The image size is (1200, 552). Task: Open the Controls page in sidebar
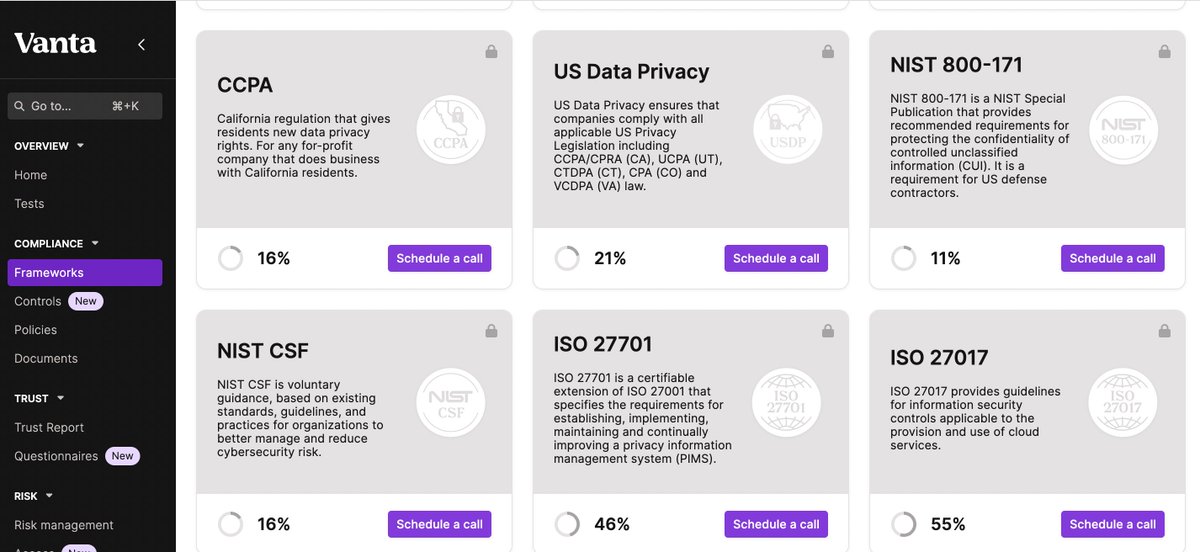click(x=38, y=301)
